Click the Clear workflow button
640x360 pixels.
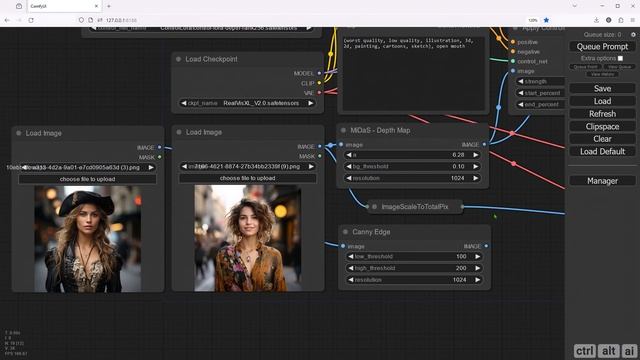pyautogui.click(x=602, y=139)
